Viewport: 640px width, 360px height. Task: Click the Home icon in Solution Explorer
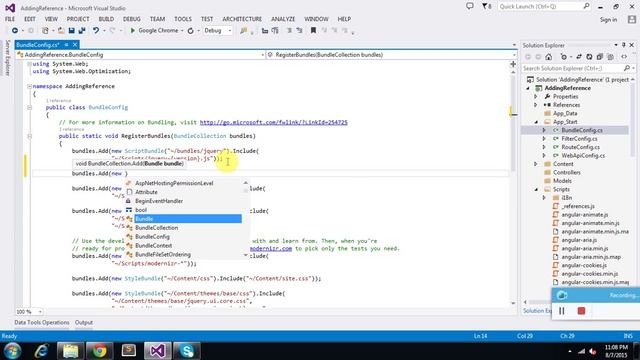(549, 57)
